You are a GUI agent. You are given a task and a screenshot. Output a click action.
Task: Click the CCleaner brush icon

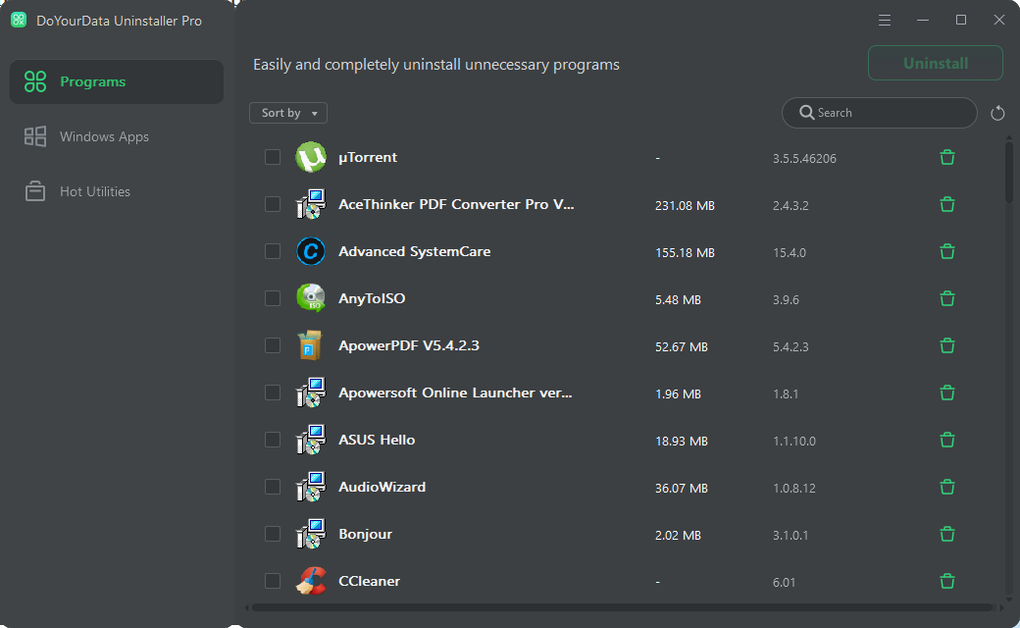tap(311, 581)
